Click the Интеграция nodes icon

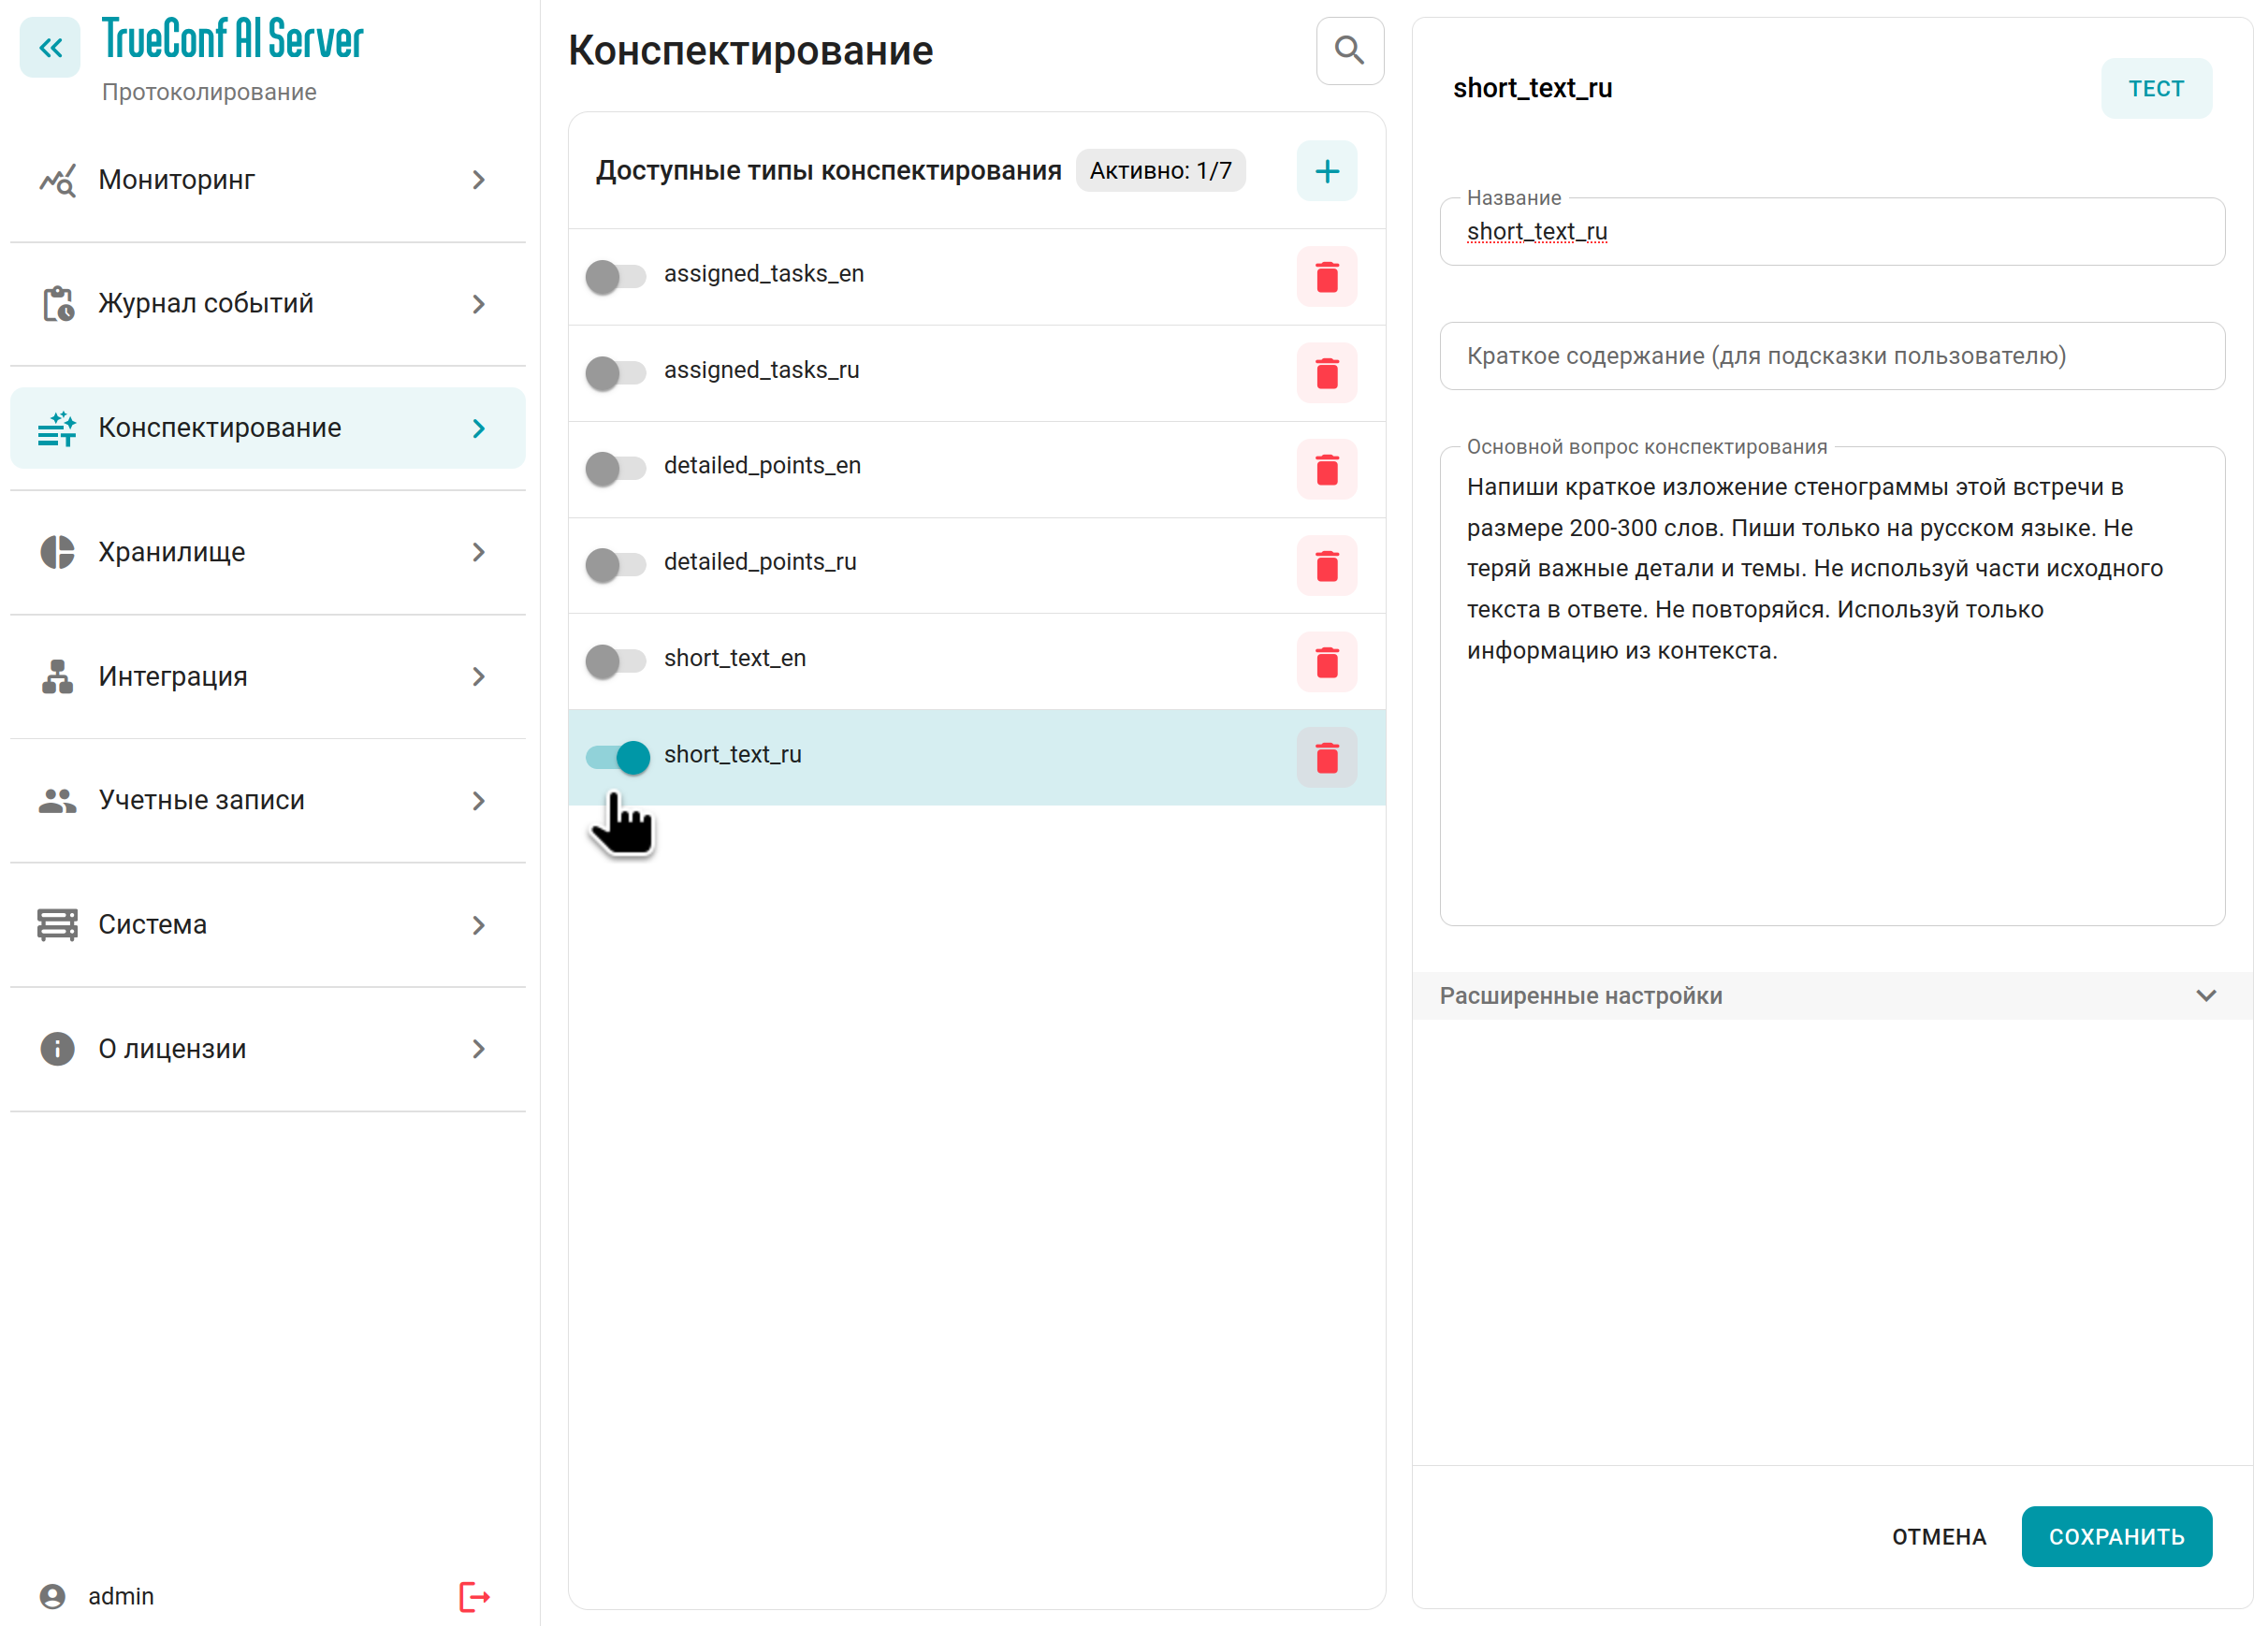57,676
